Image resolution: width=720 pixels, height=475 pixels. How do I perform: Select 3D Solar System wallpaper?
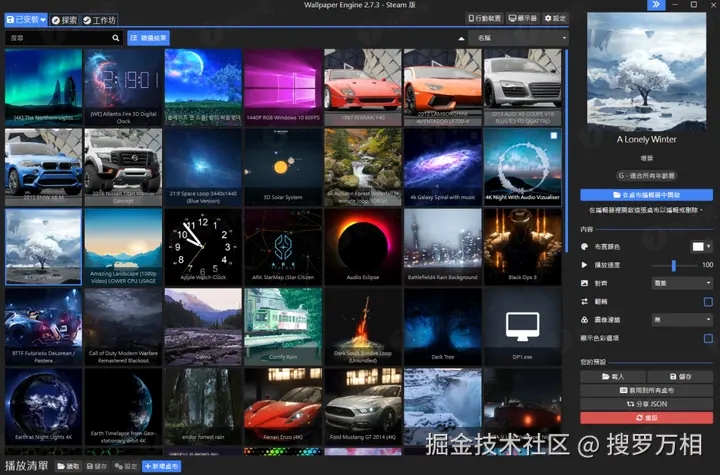(283, 167)
